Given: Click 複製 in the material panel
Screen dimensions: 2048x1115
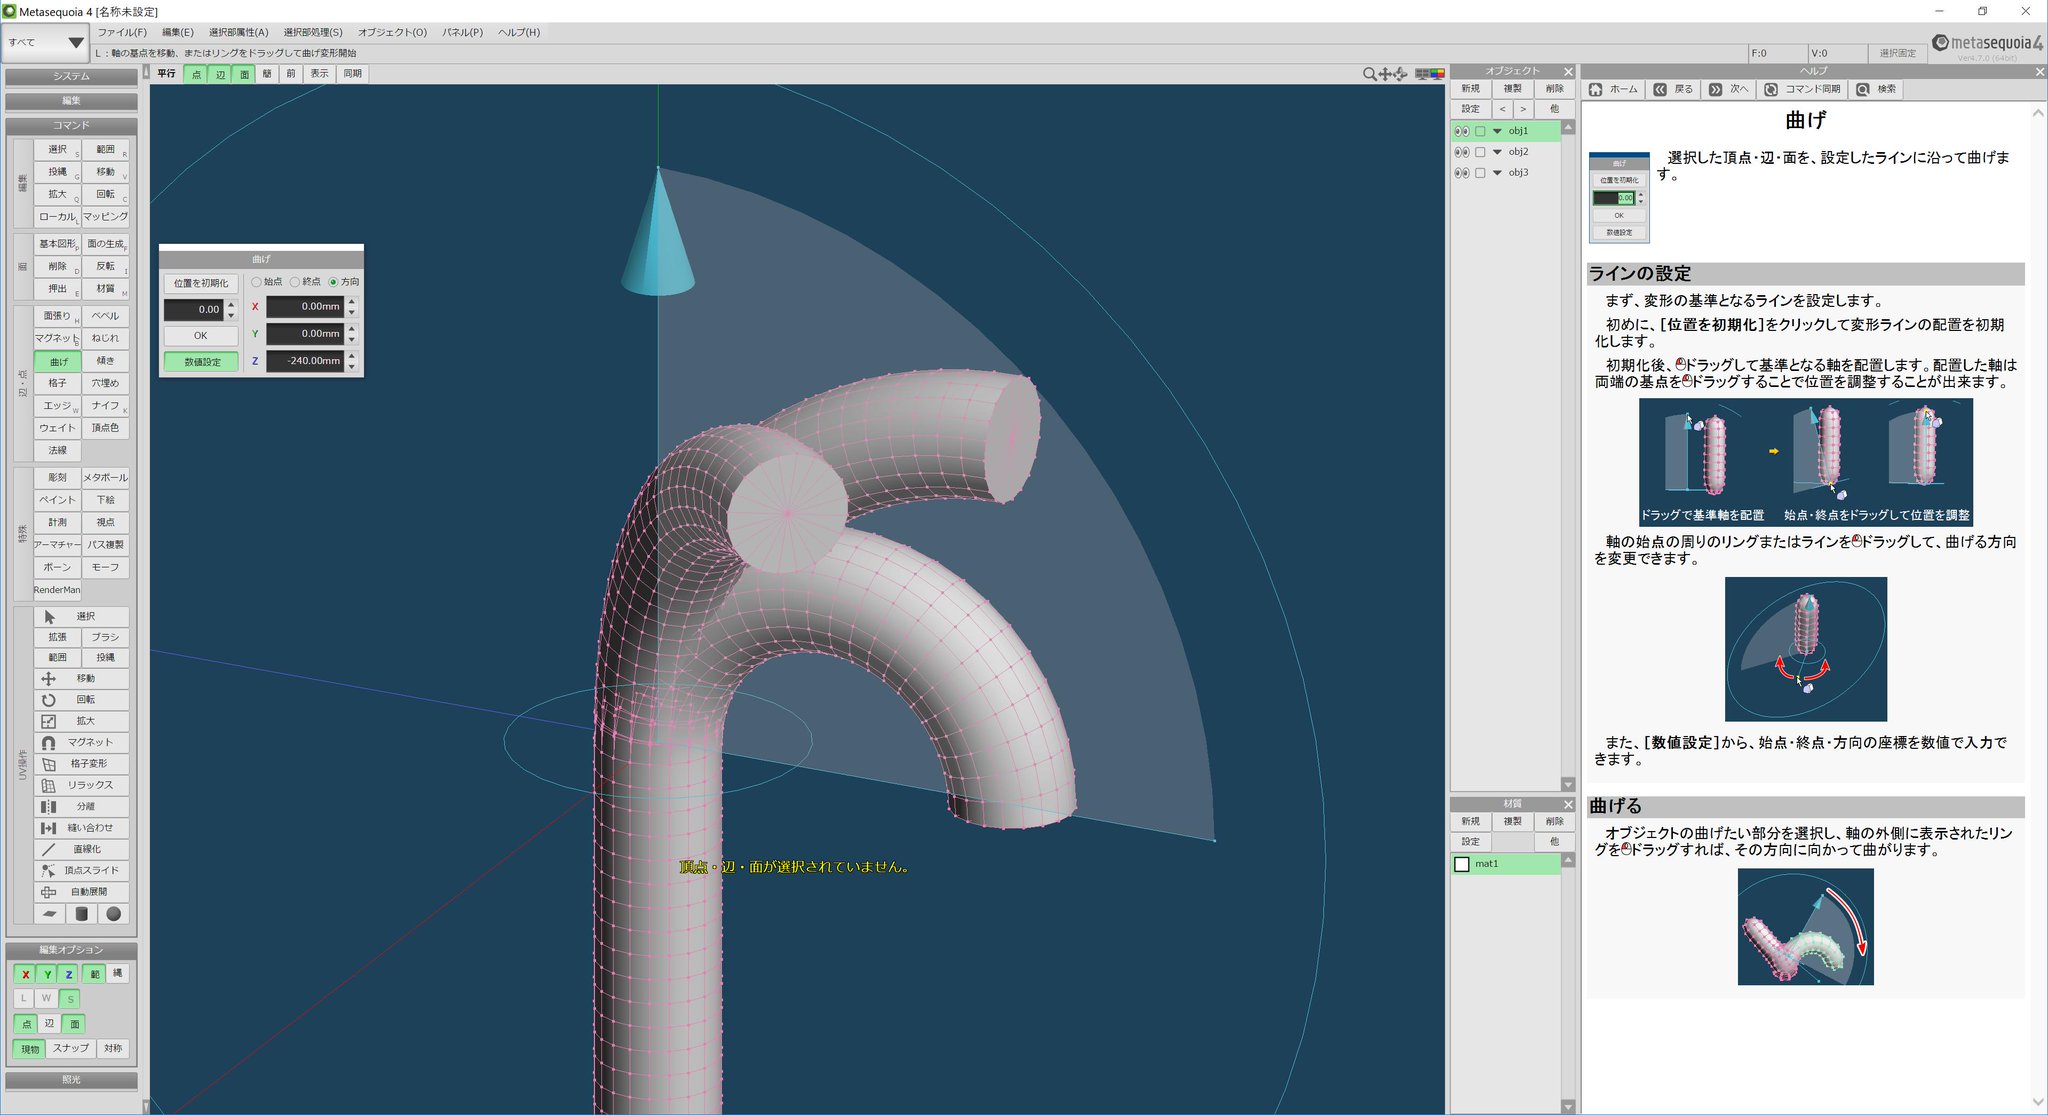Looking at the screenshot, I should (x=1512, y=822).
